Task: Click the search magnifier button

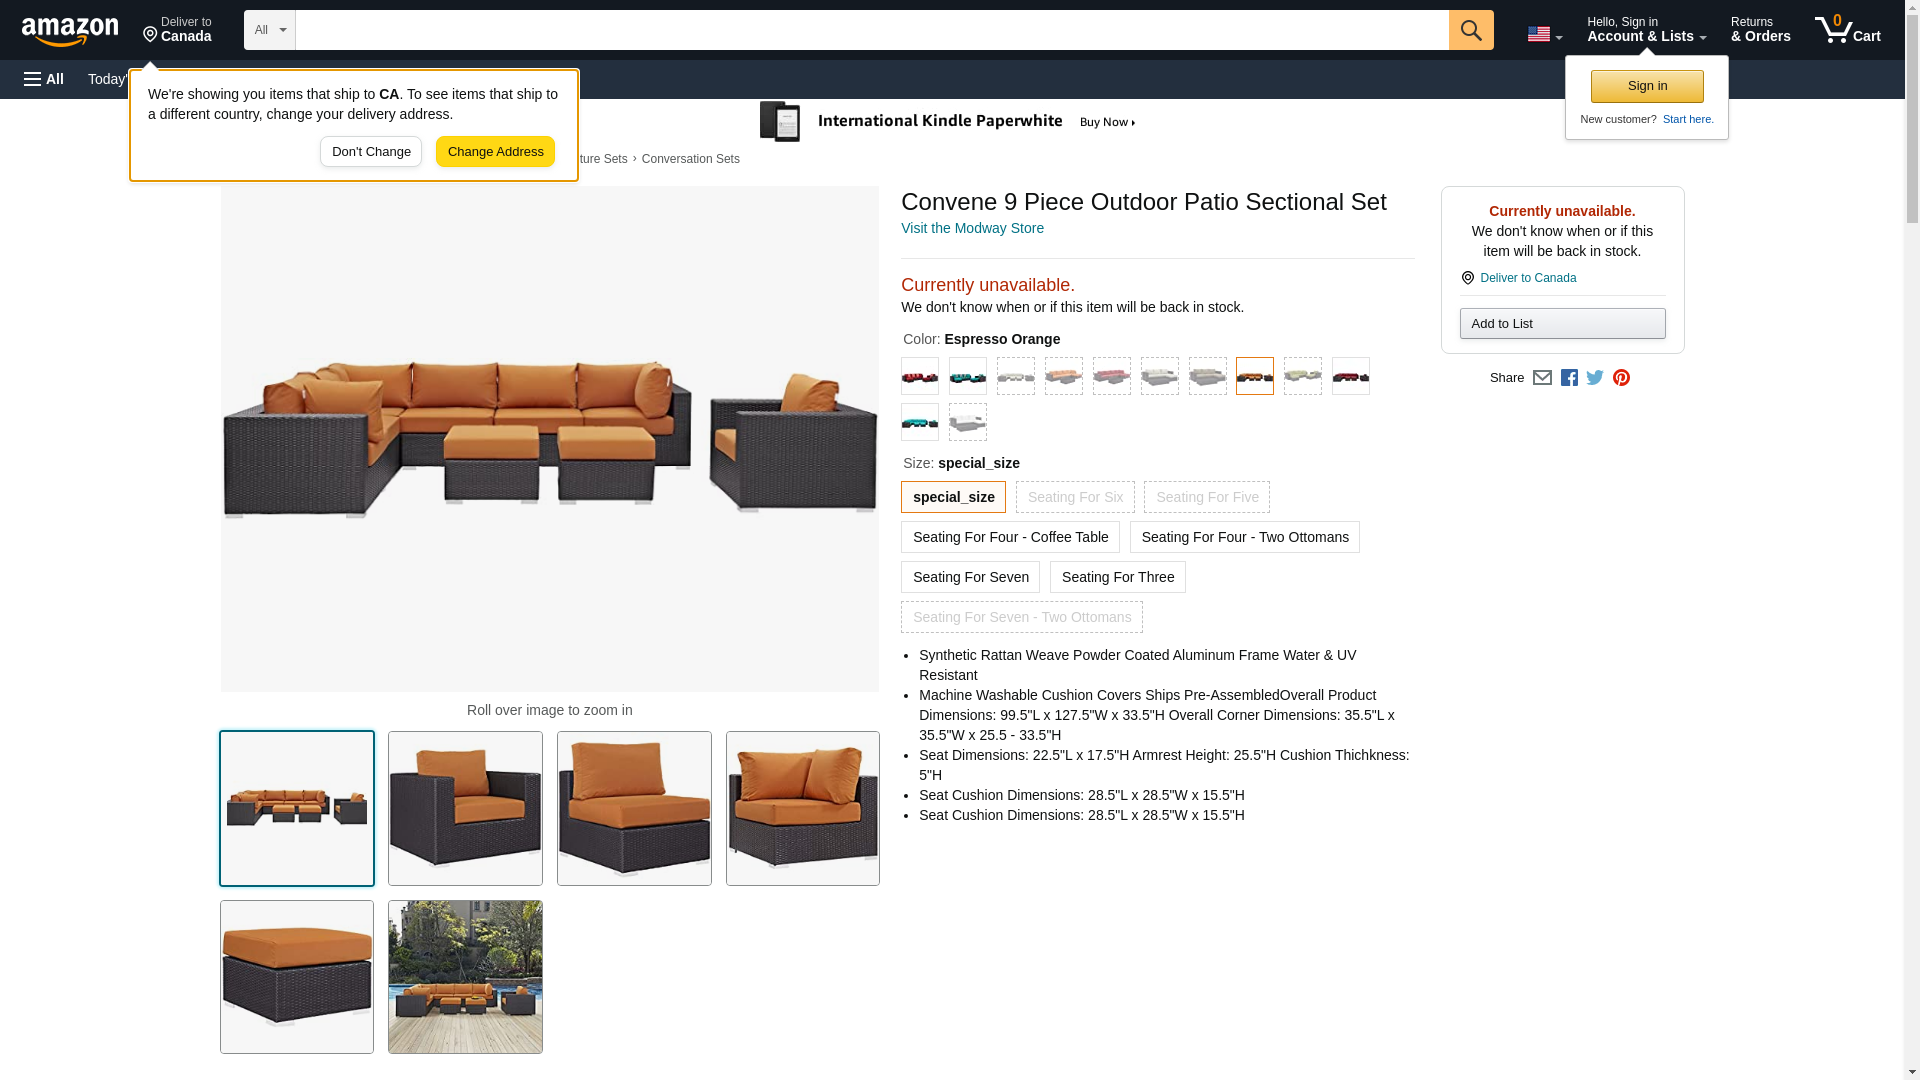Action: (x=1470, y=30)
